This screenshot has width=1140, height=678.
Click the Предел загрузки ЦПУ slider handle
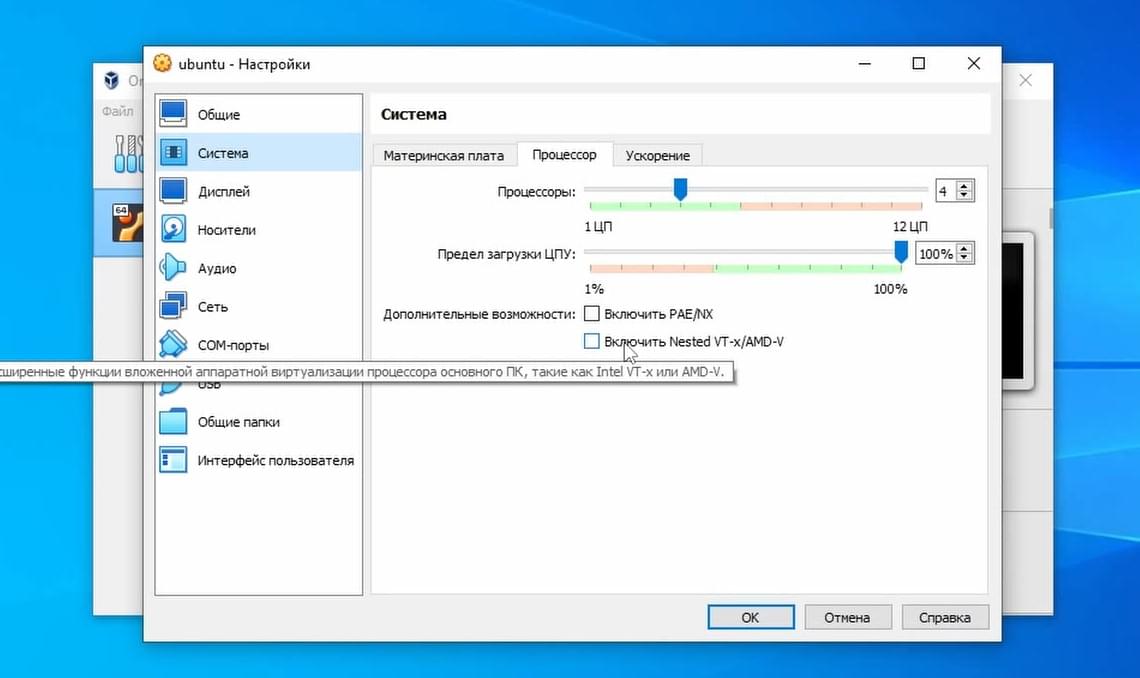click(x=901, y=252)
